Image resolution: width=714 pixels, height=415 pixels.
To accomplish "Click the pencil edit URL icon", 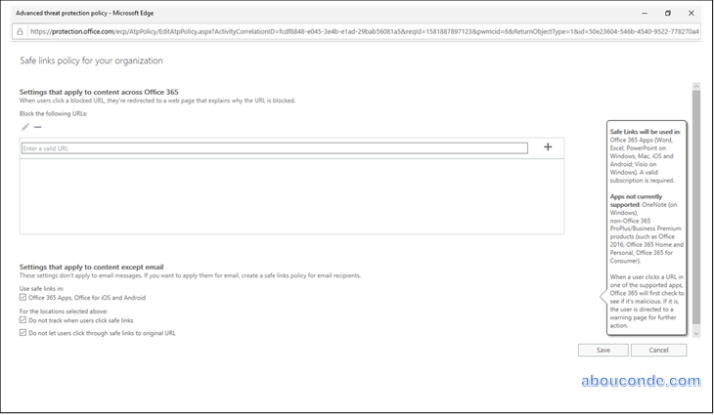I will click(25, 127).
